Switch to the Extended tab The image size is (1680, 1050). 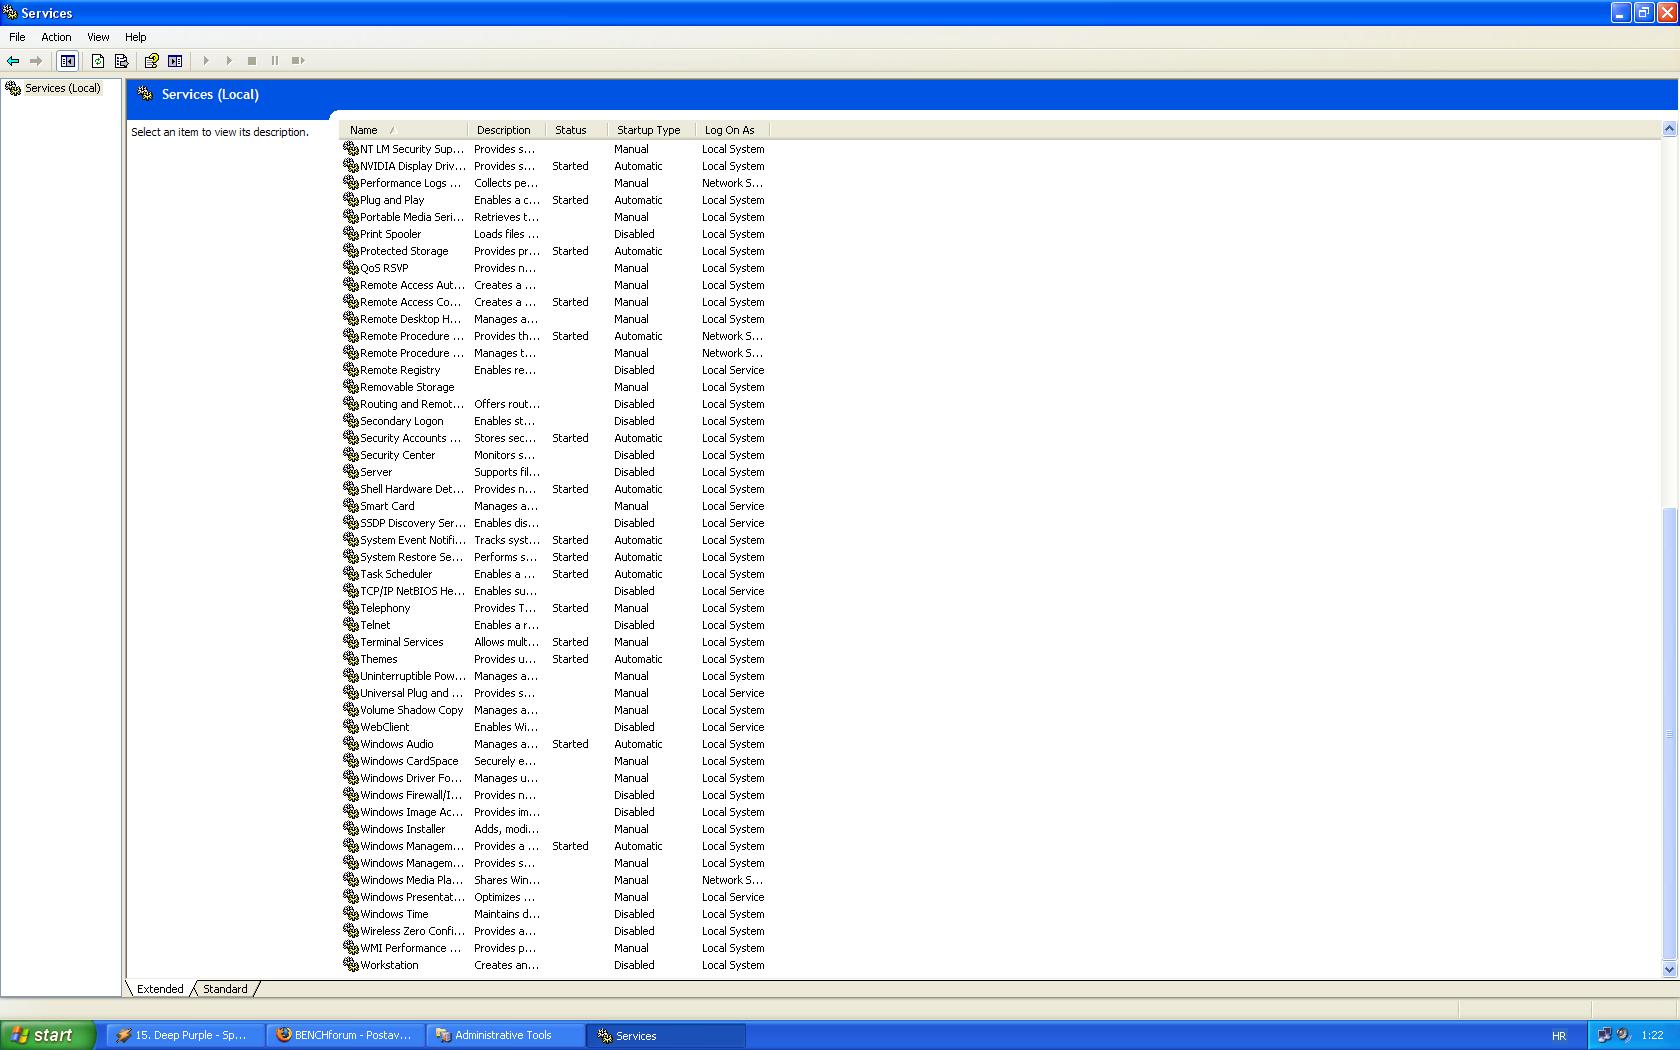[160, 989]
